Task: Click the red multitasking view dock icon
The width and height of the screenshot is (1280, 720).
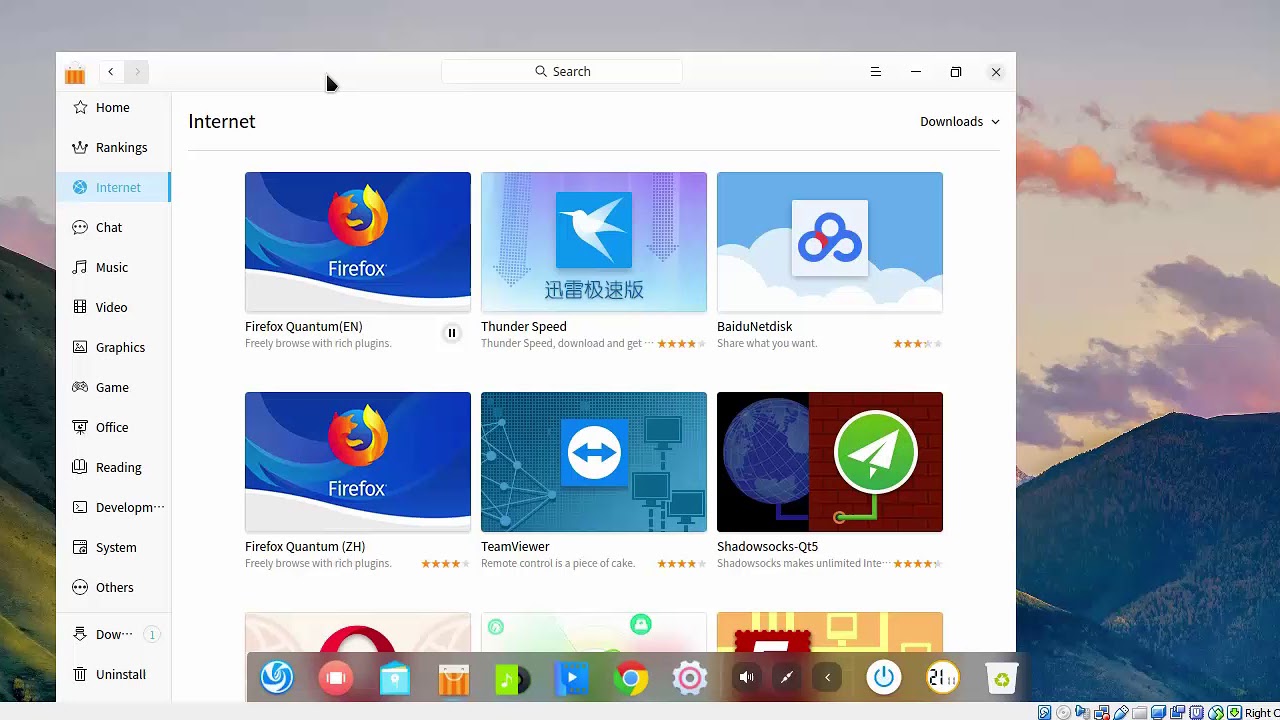Action: 336,678
